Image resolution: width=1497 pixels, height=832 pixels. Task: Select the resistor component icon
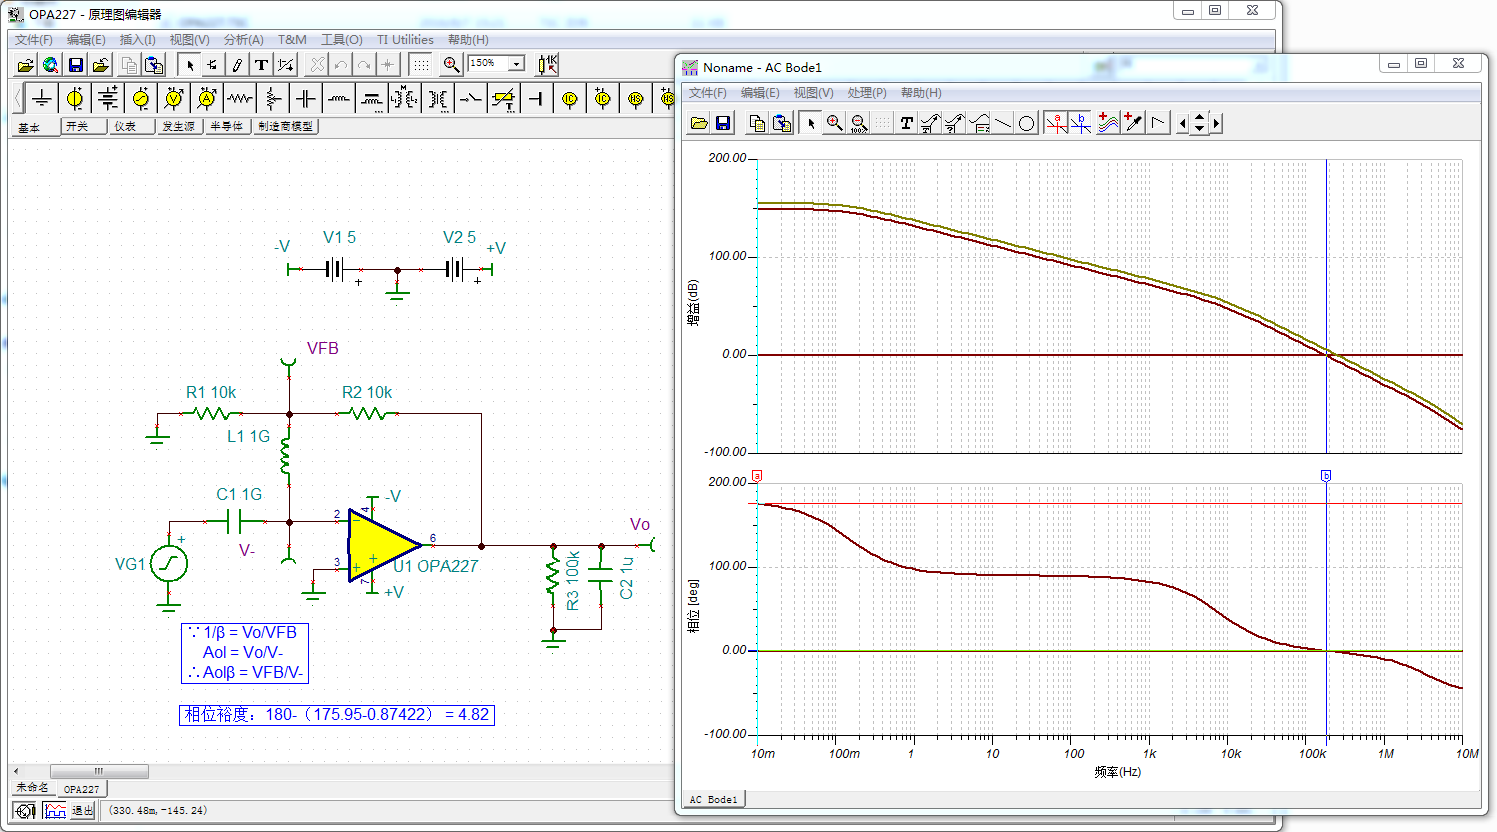pyautogui.click(x=240, y=98)
